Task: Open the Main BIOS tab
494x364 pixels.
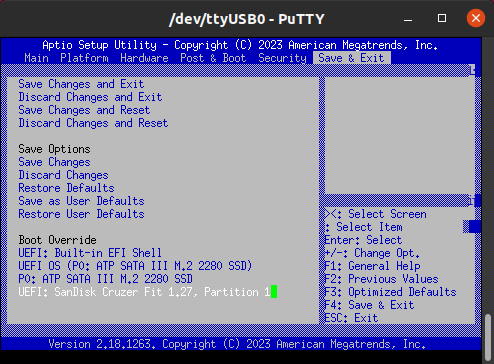Action: click(36, 58)
